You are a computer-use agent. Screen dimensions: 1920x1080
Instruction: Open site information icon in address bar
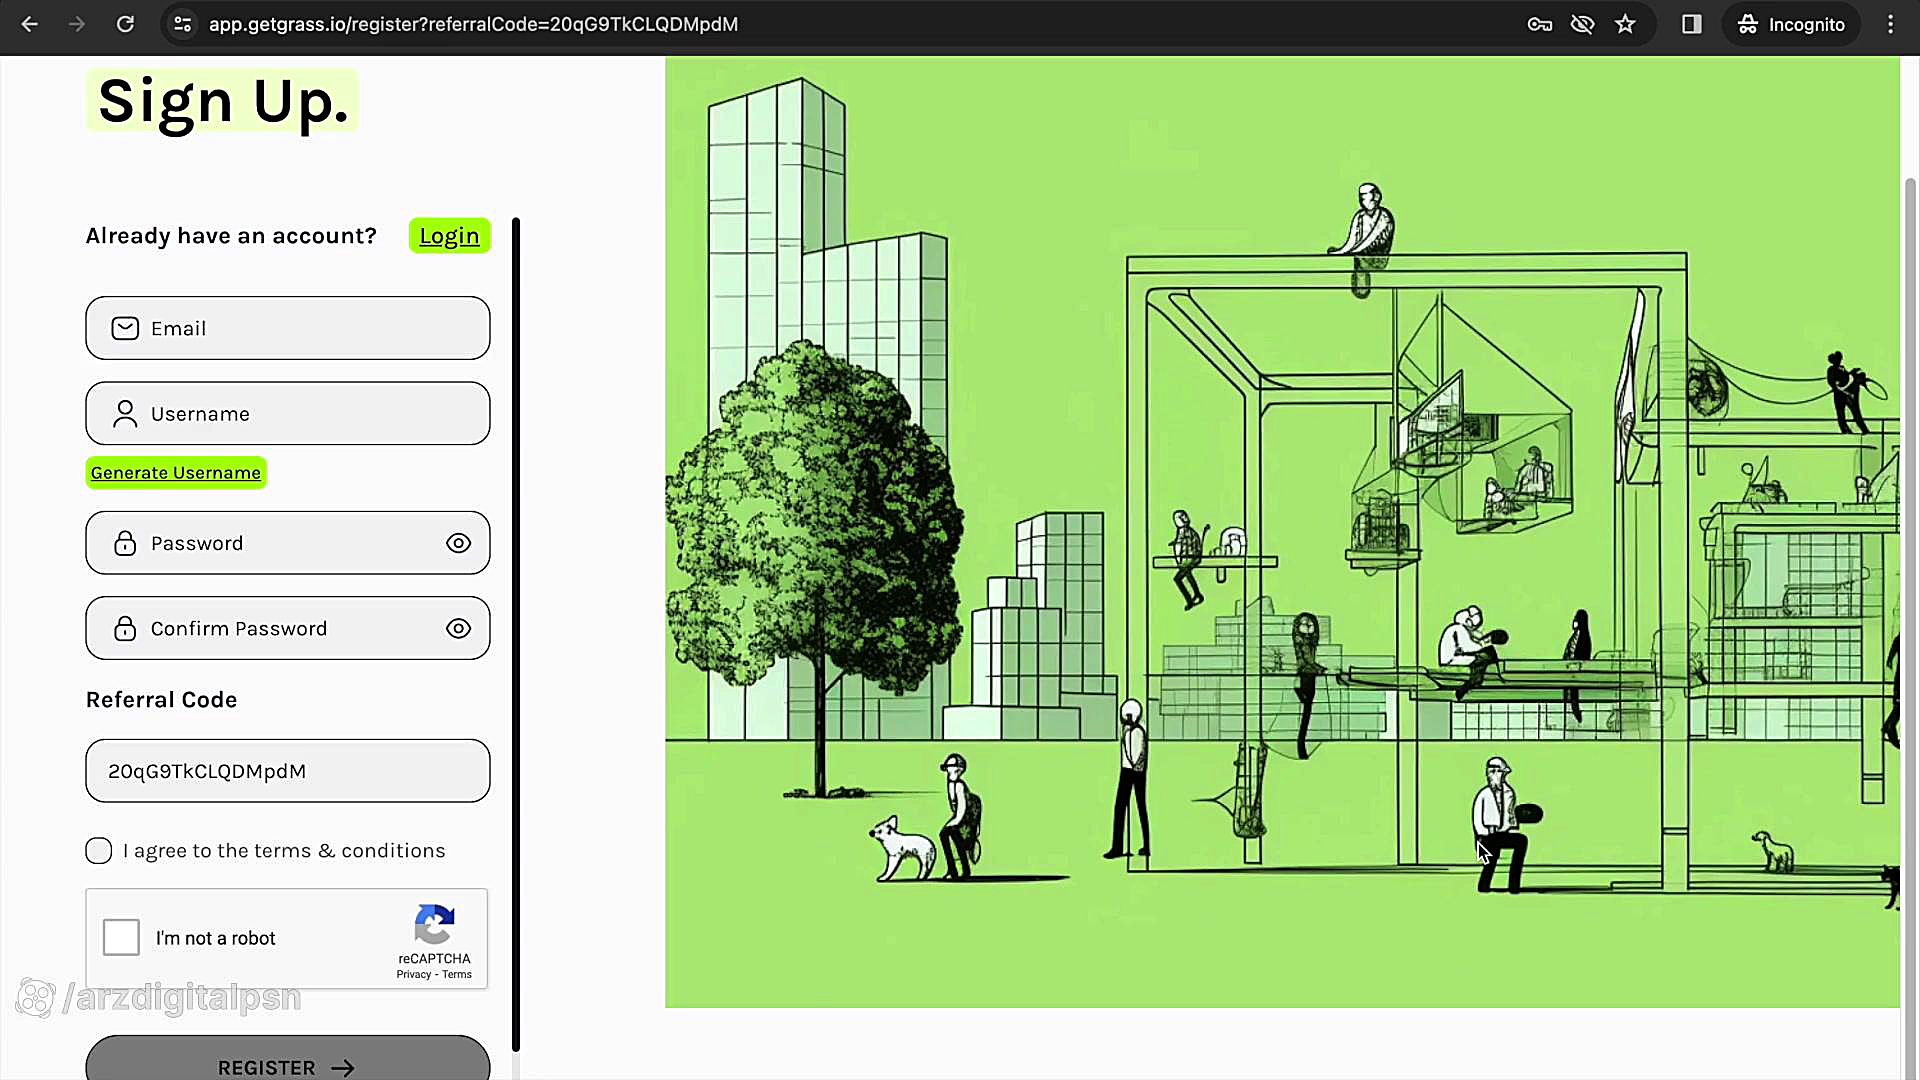(x=182, y=24)
